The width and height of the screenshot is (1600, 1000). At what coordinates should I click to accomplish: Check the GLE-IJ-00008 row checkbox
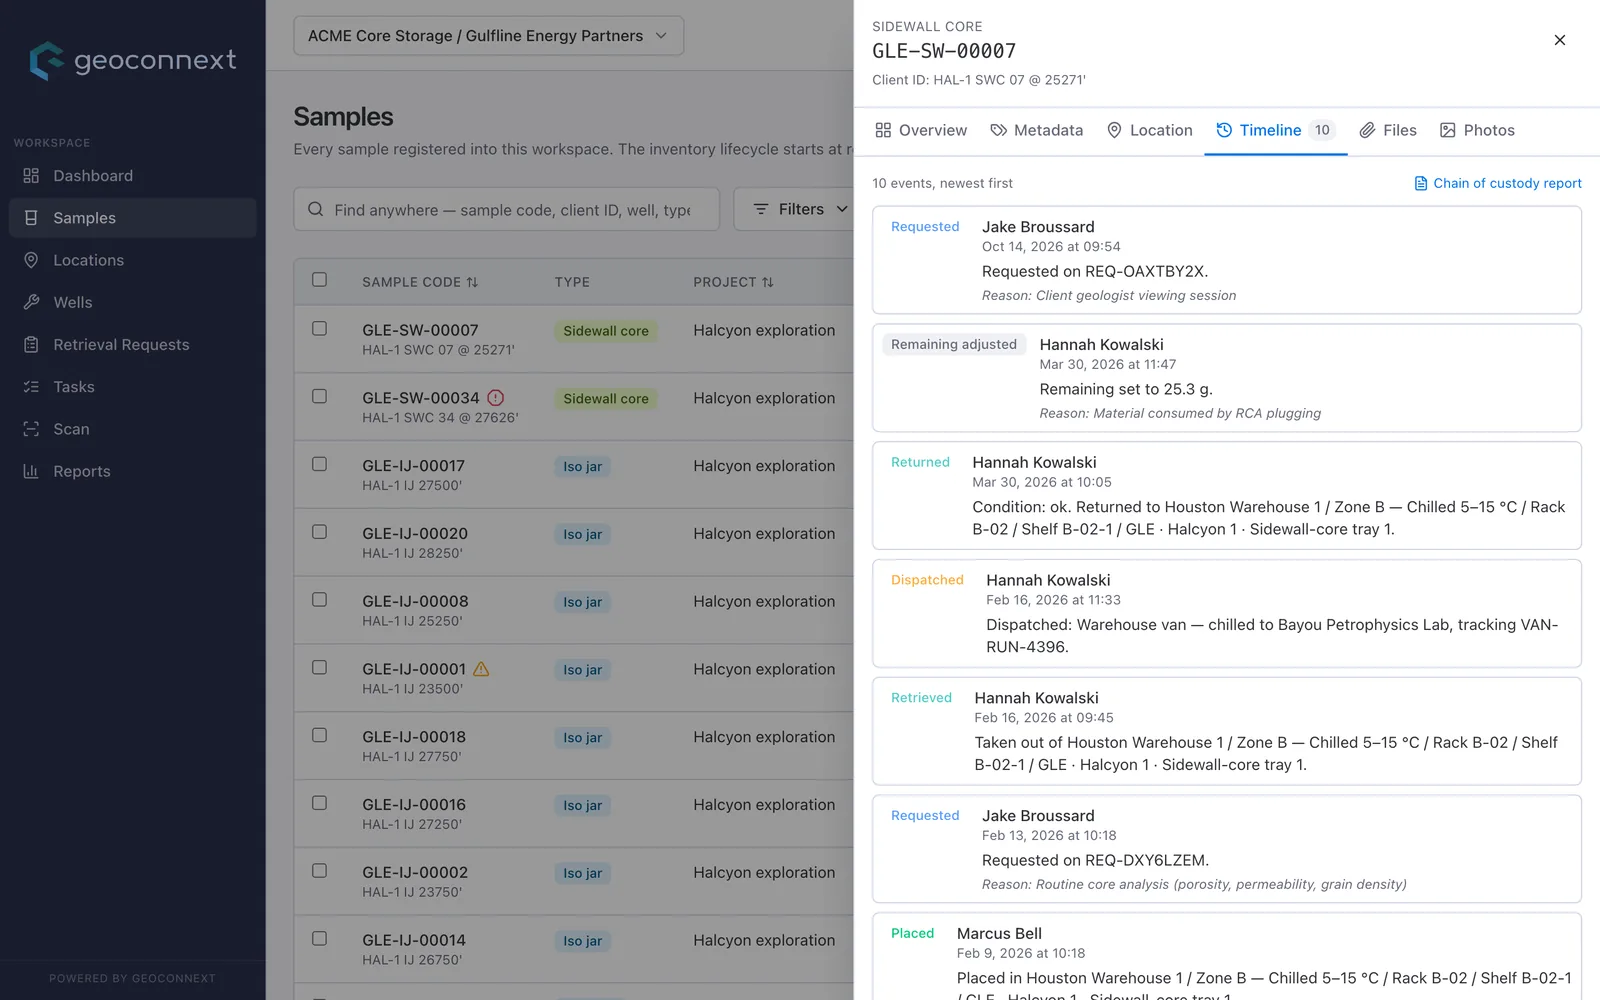tap(319, 600)
